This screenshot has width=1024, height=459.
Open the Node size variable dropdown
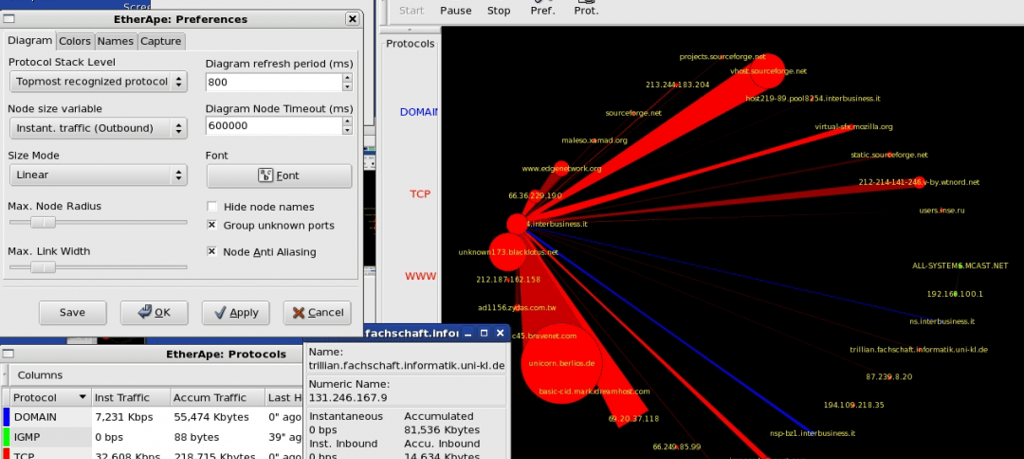click(x=99, y=128)
